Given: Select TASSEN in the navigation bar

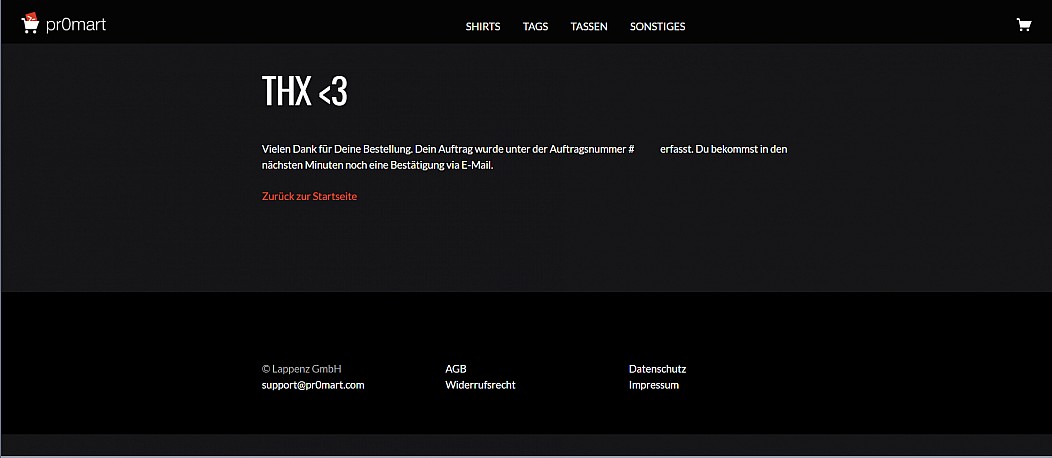Looking at the screenshot, I should click(589, 27).
